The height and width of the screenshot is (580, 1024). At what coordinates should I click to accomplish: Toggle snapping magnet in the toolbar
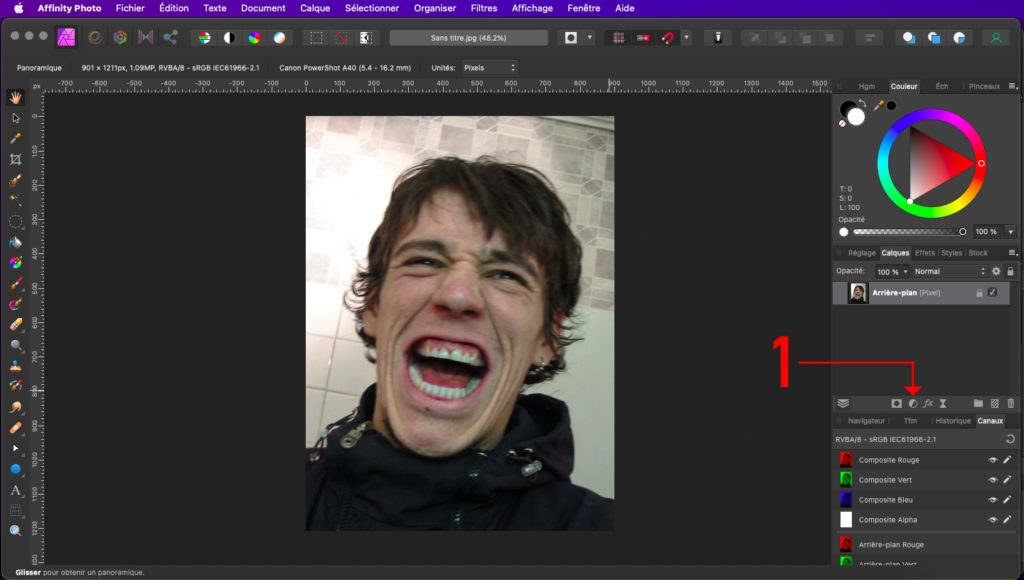667,38
